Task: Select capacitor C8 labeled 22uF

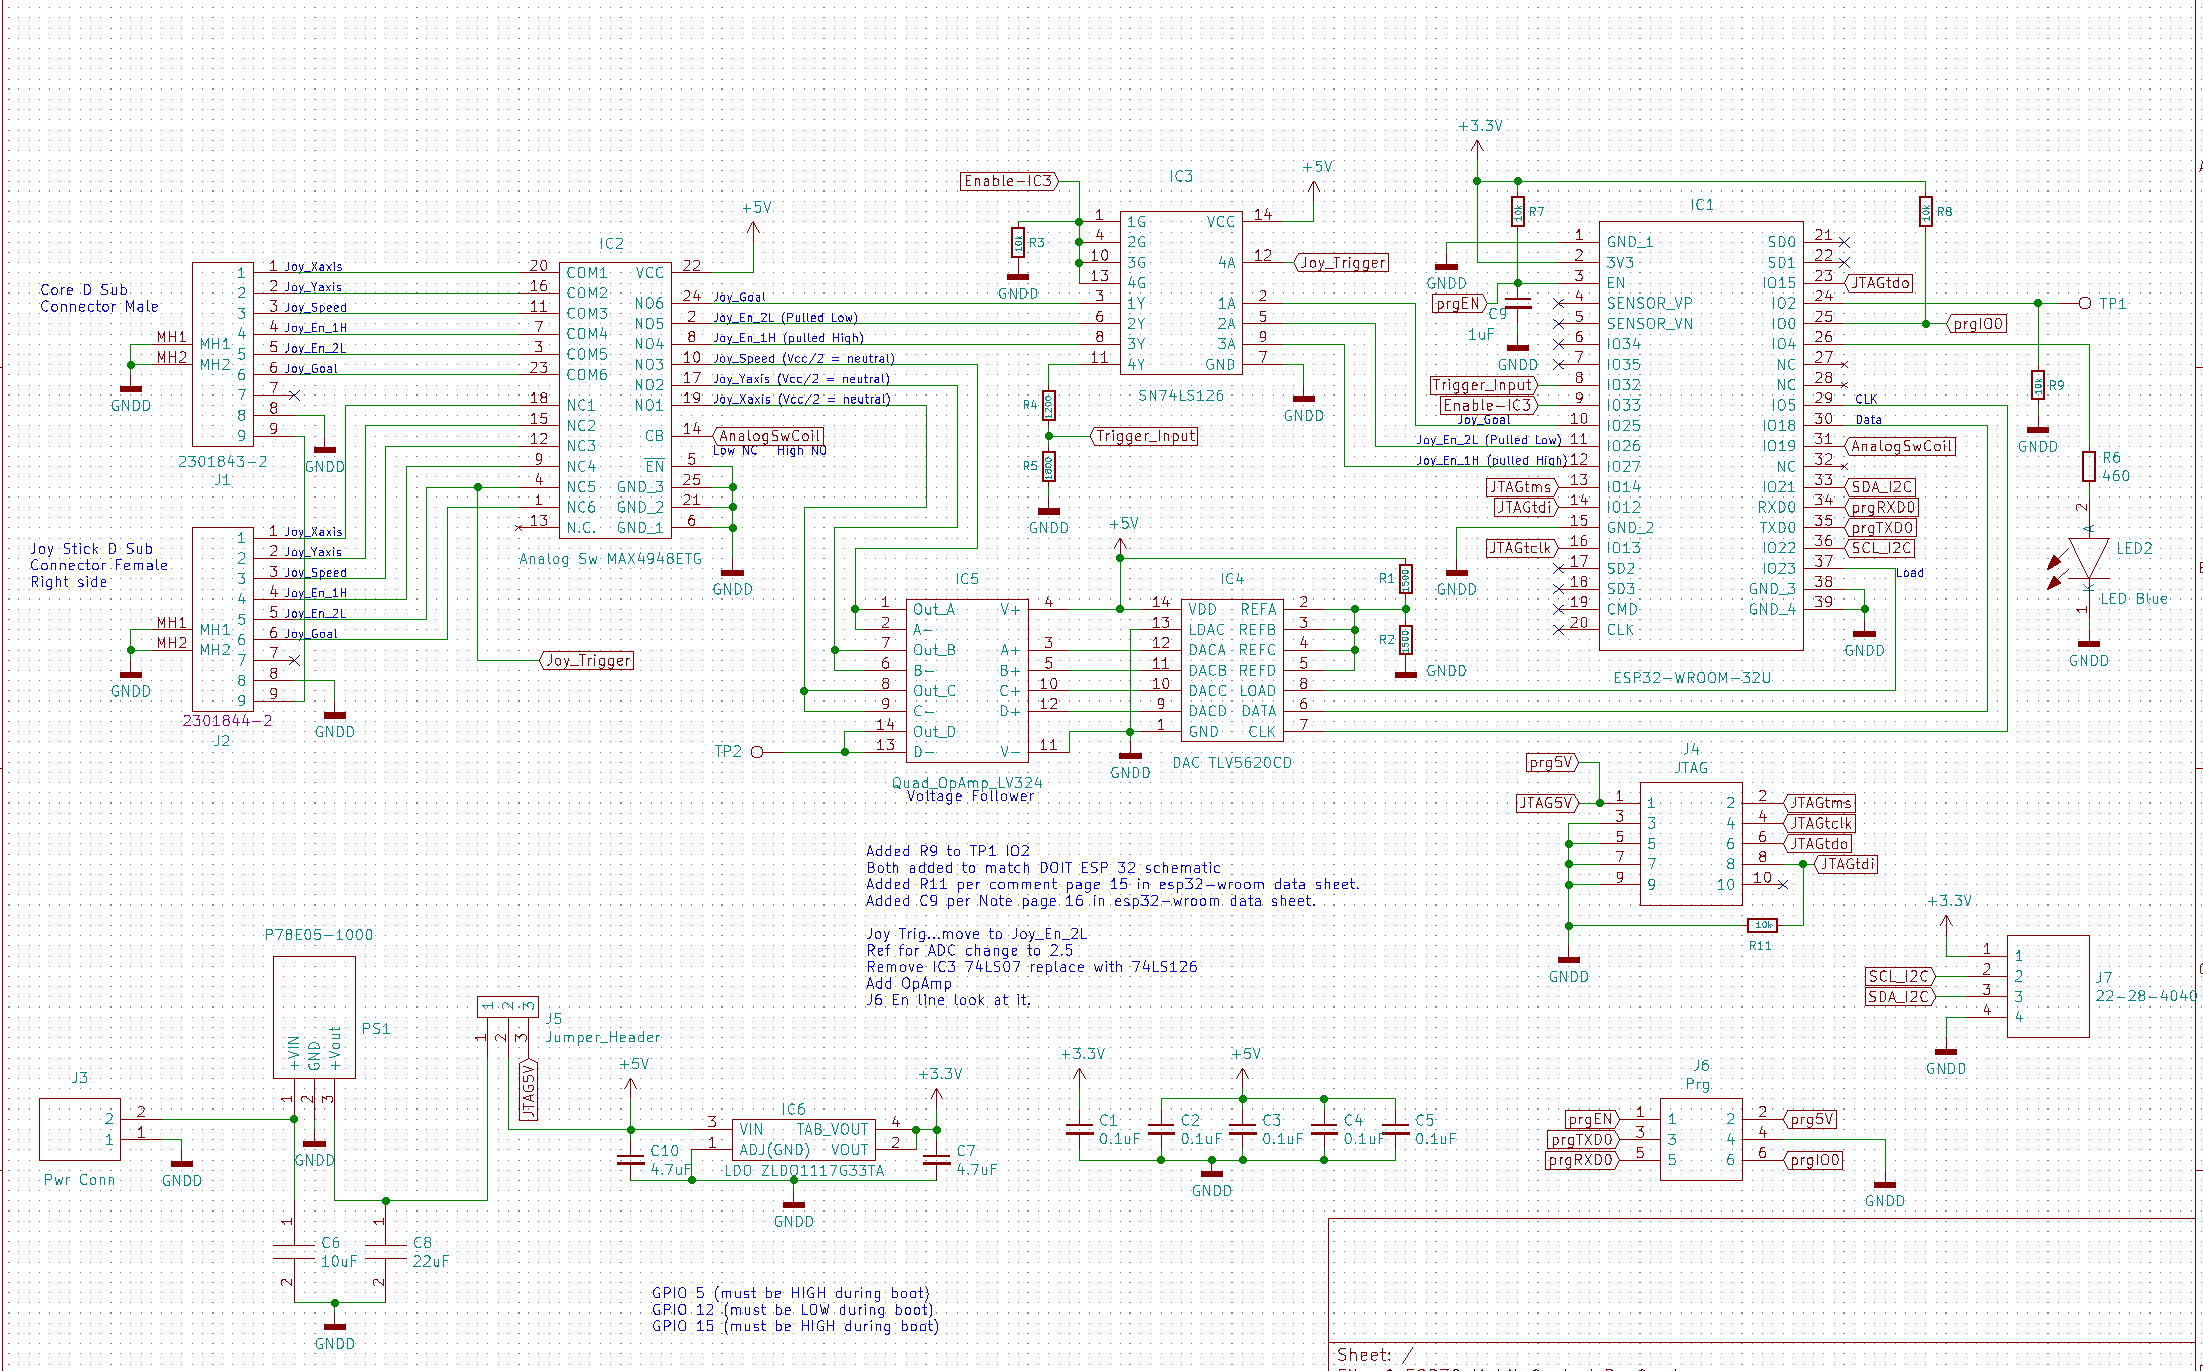Action: click(385, 1250)
